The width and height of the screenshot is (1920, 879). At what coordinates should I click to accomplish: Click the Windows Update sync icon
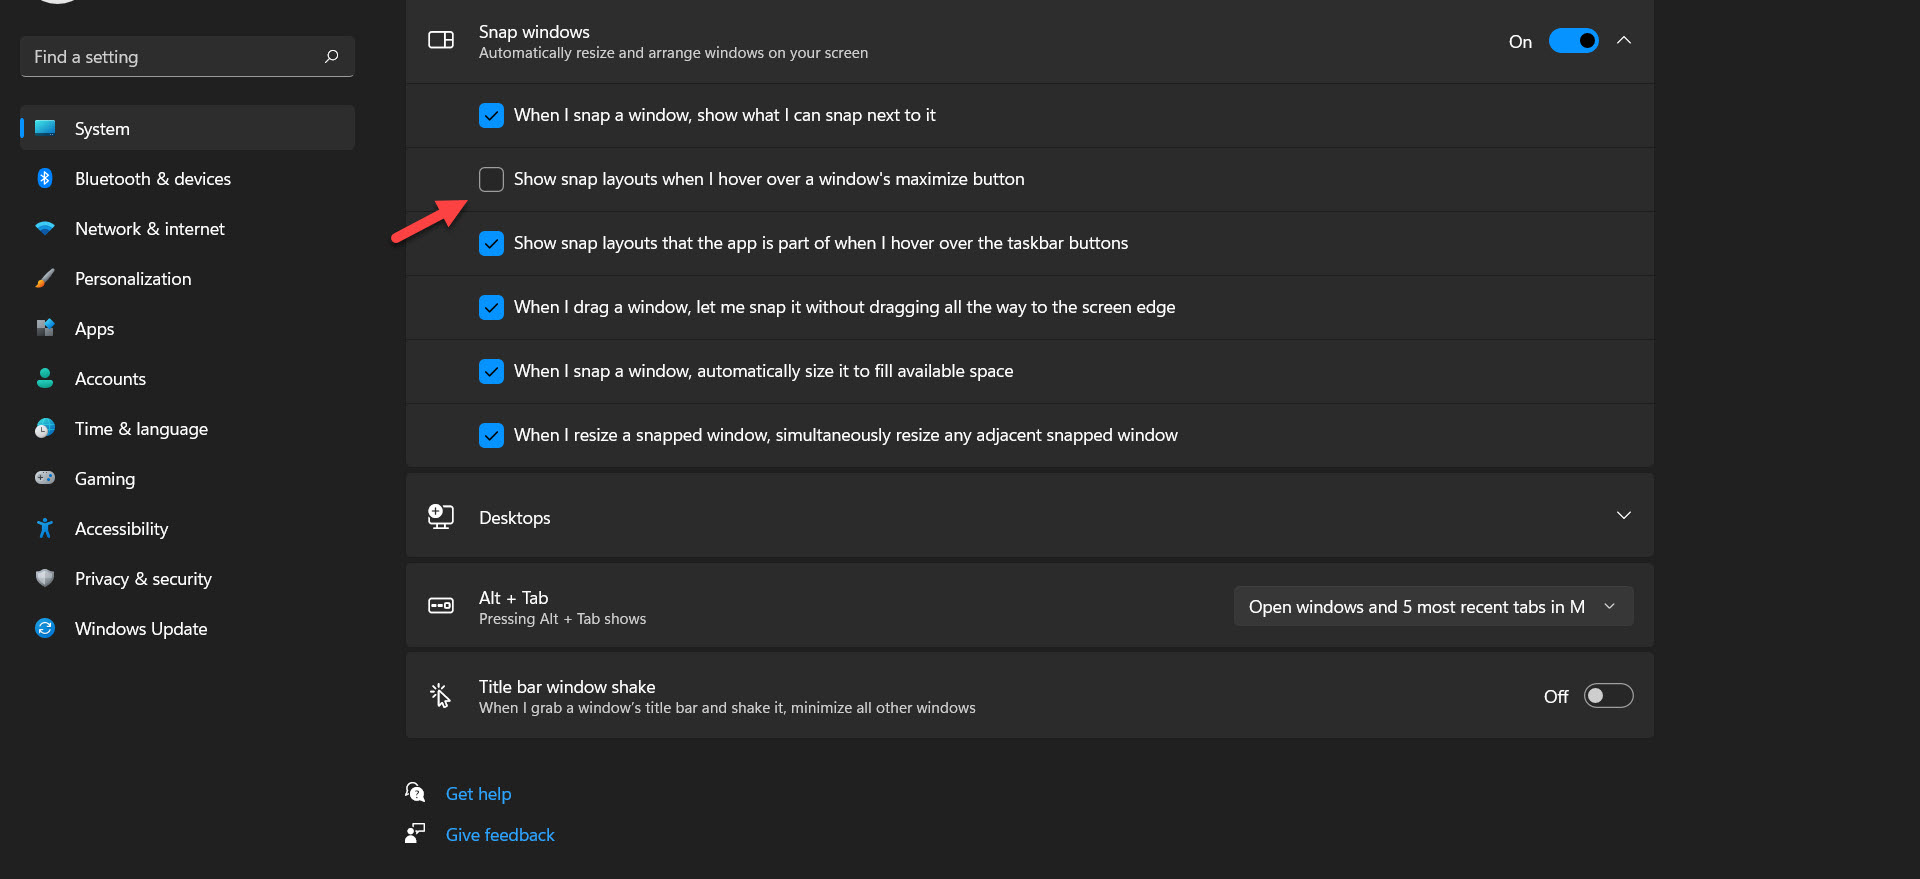[45, 628]
